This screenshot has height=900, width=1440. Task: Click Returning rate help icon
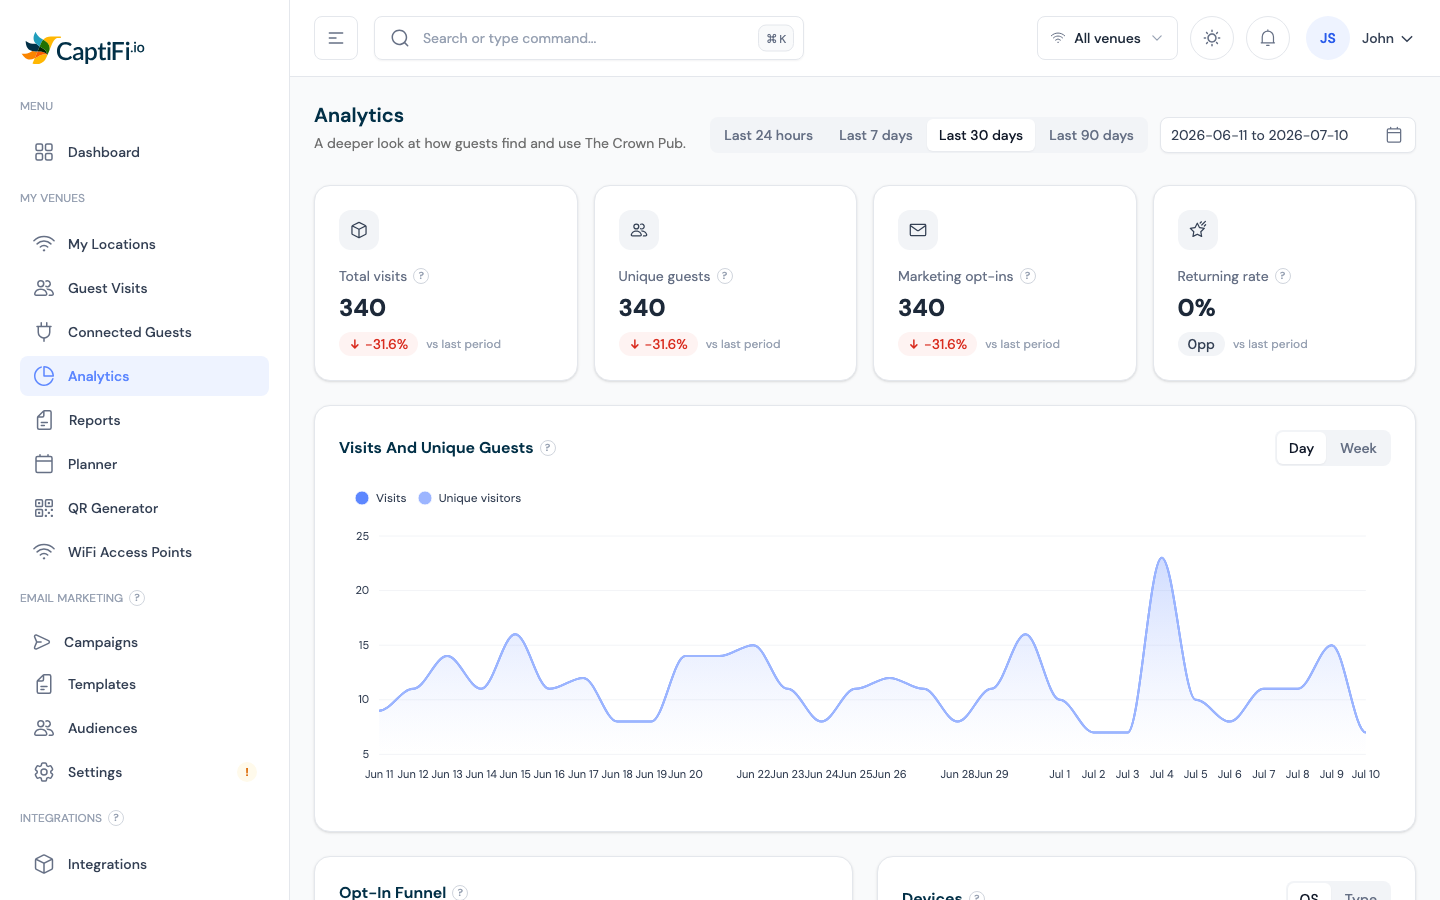(1283, 276)
